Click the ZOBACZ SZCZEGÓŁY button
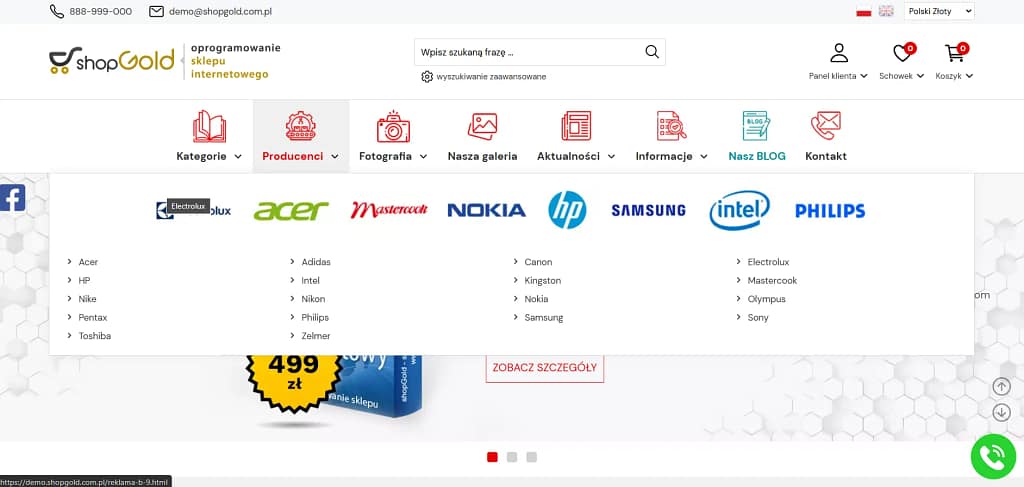The width and height of the screenshot is (1024, 487). pyautogui.click(x=545, y=368)
